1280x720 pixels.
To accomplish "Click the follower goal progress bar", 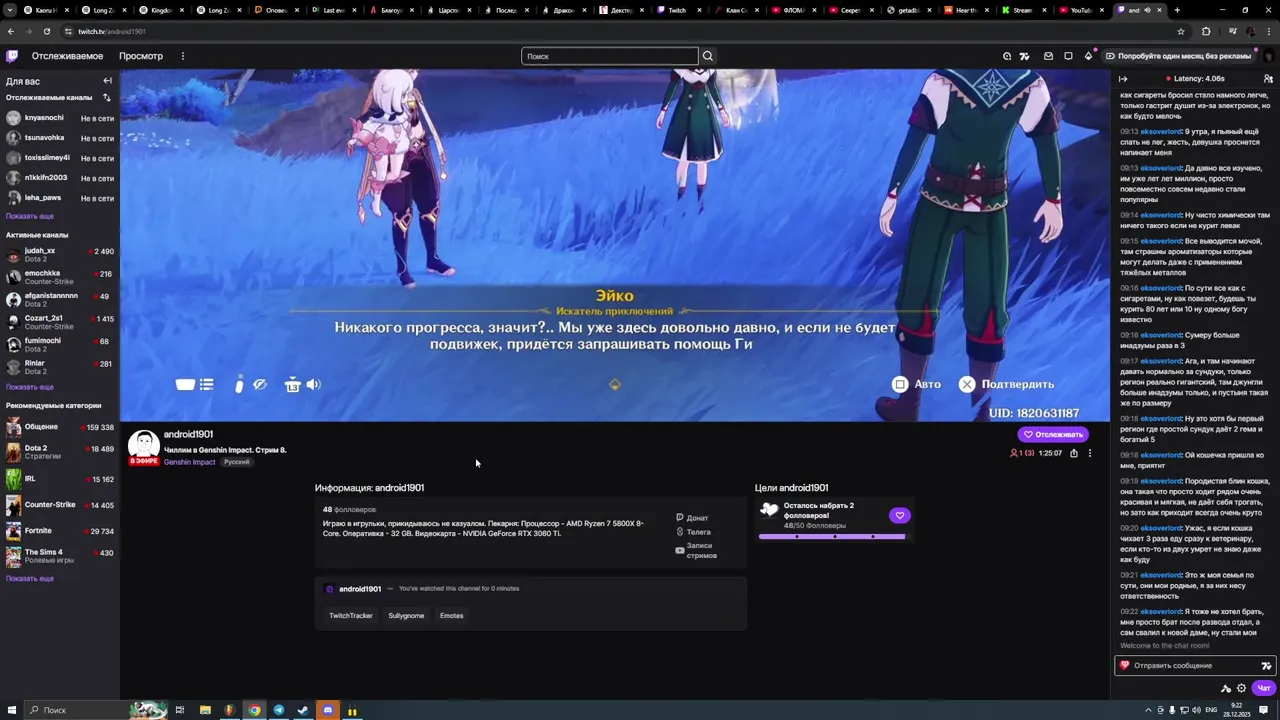I will (x=832, y=537).
